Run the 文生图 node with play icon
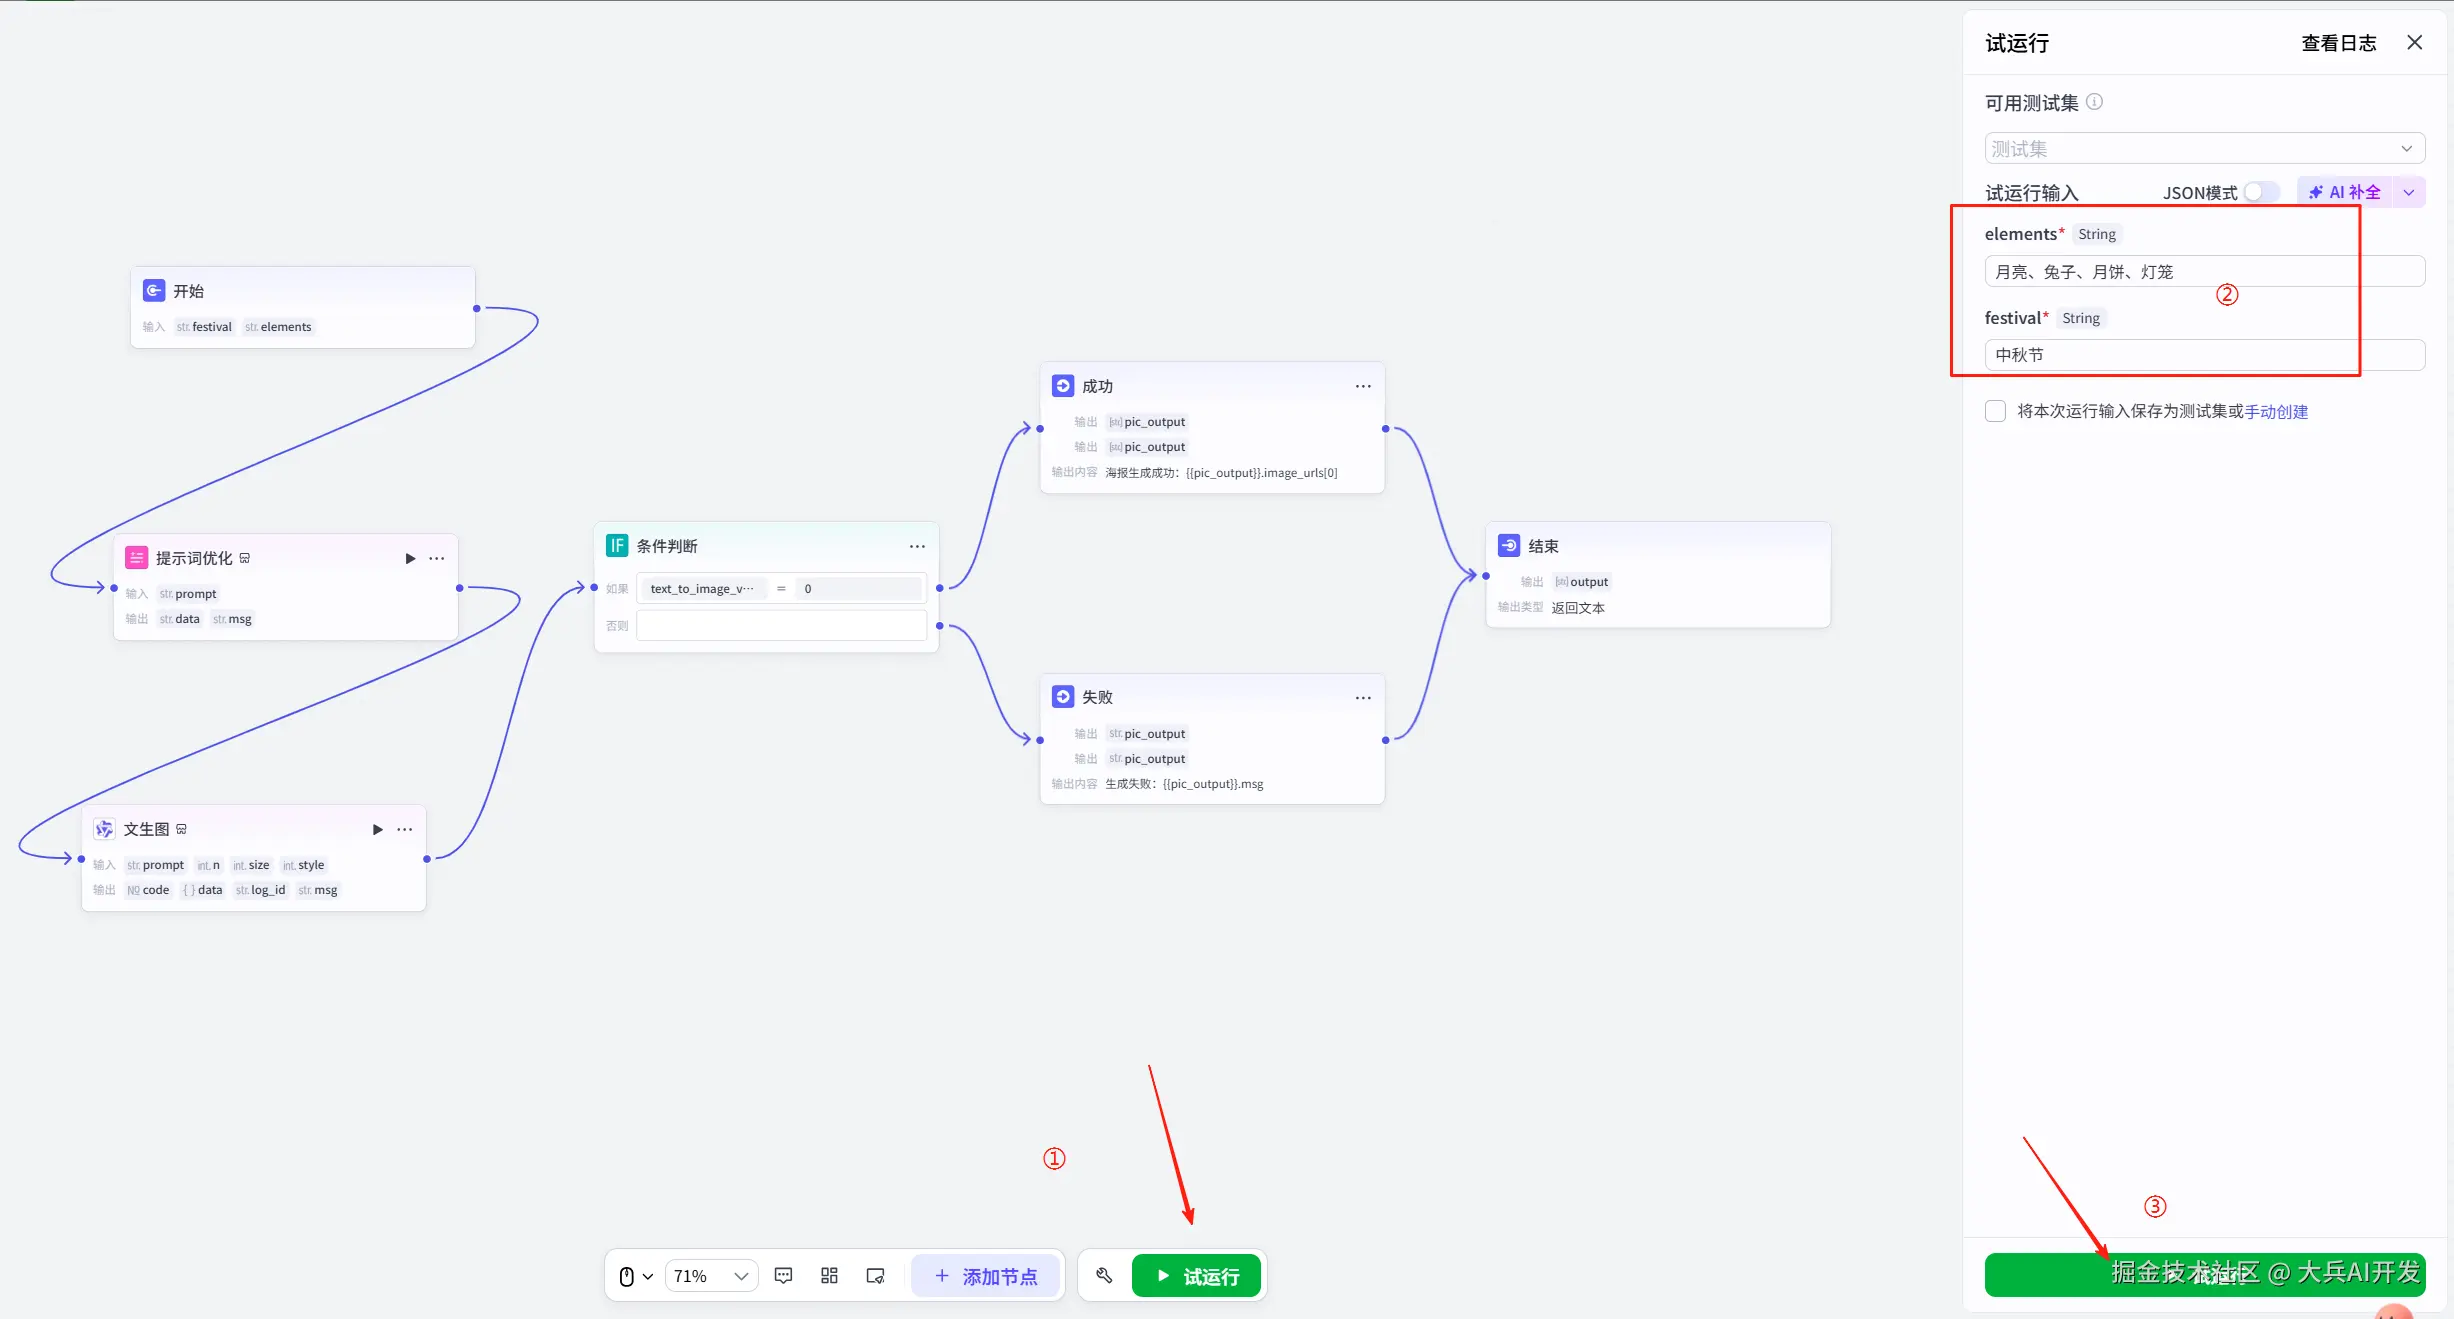 [x=377, y=829]
